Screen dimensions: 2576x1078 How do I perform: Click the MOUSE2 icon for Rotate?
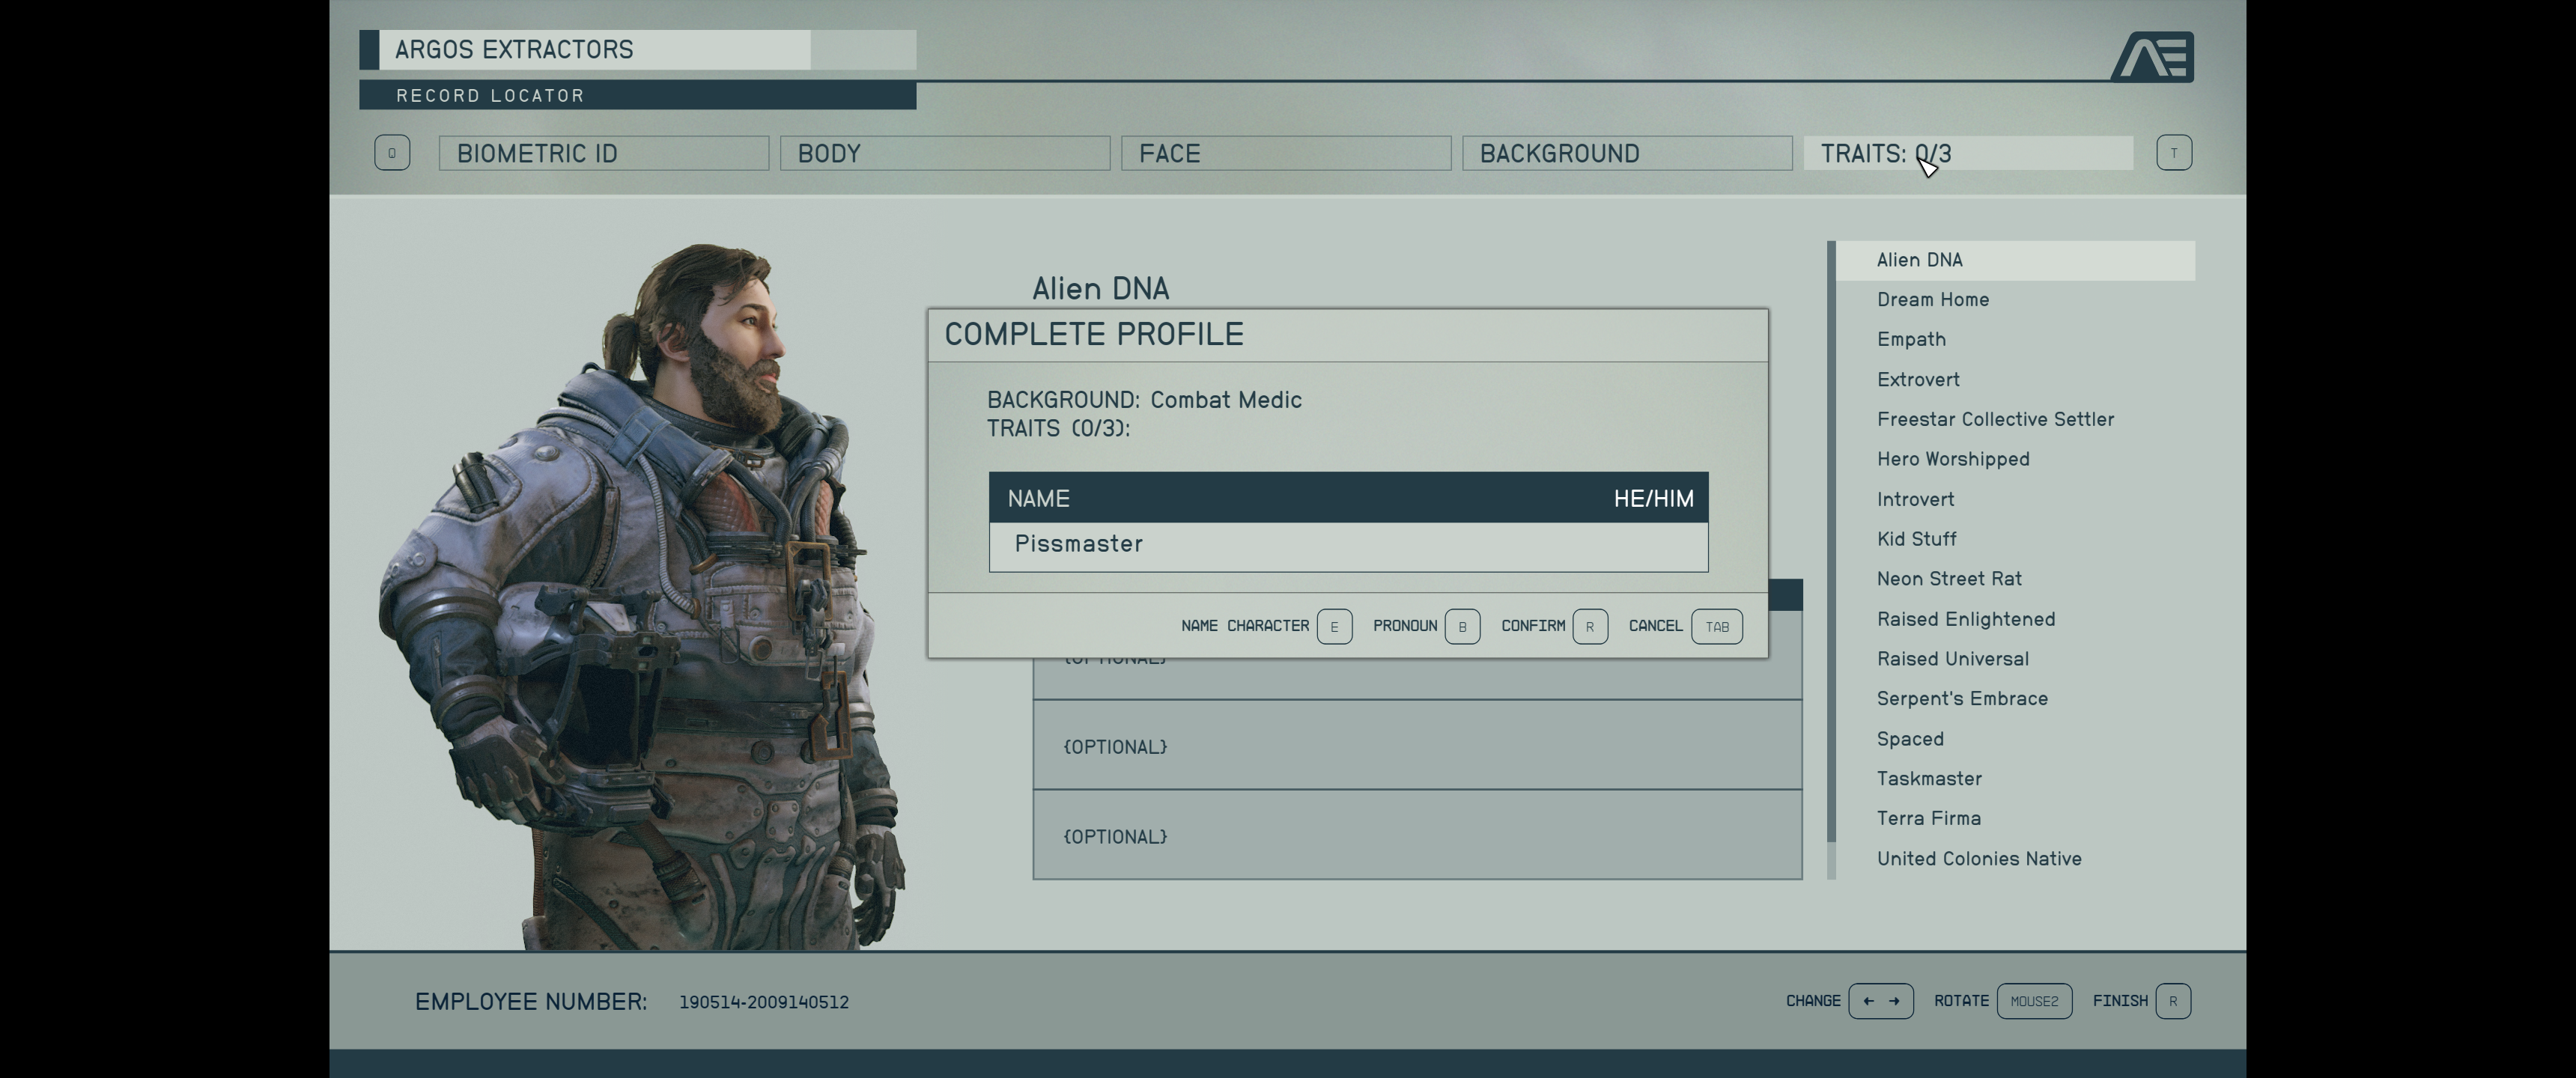point(2034,1001)
